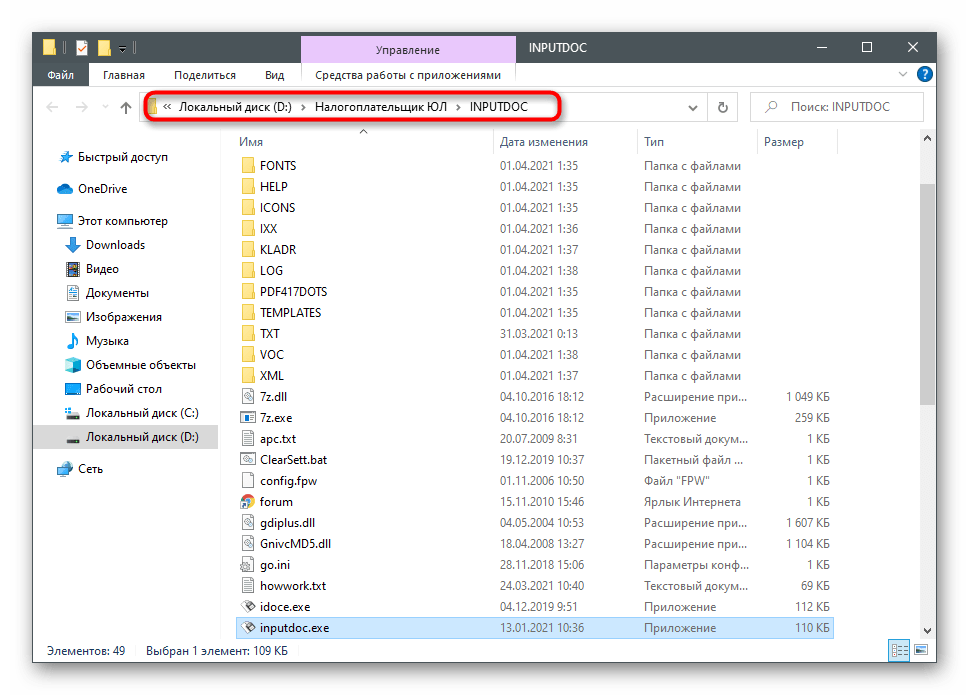This screenshot has height=695, width=969.
Task: Open the quick access toolbar customize arrow
Action: click(122, 48)
